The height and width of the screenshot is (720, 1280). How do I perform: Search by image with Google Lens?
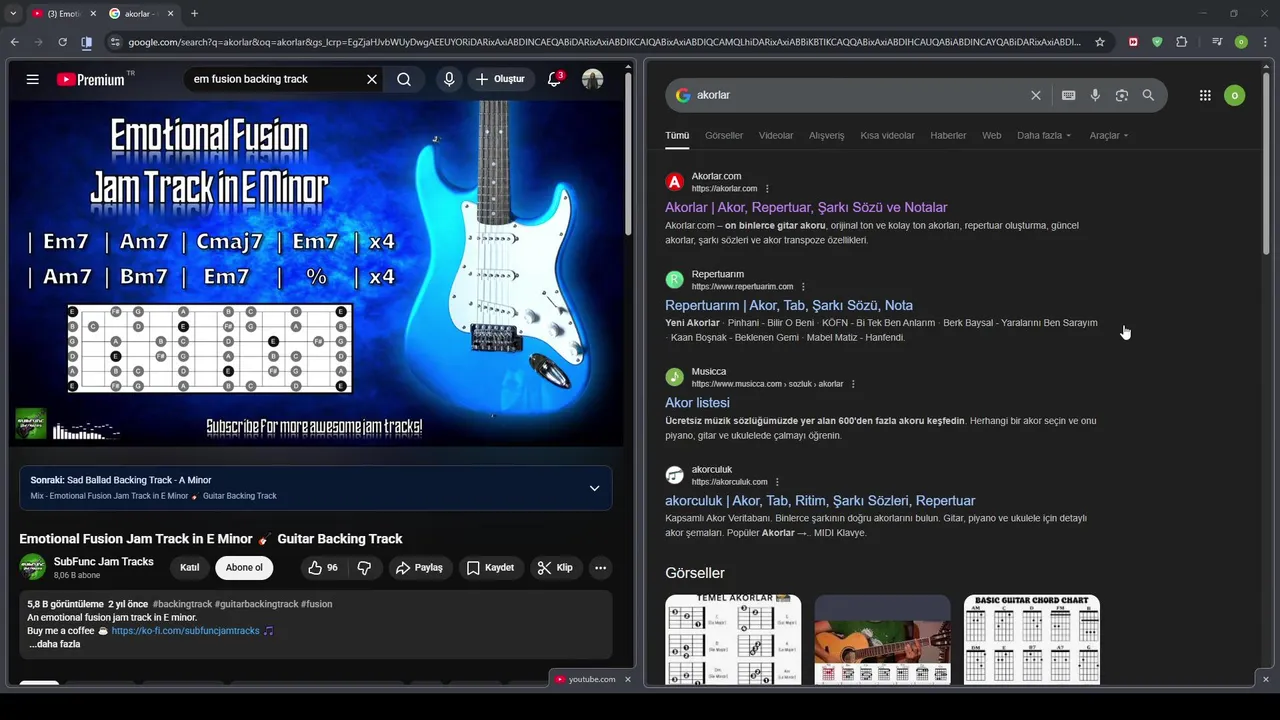click(x=1122, y=95)
